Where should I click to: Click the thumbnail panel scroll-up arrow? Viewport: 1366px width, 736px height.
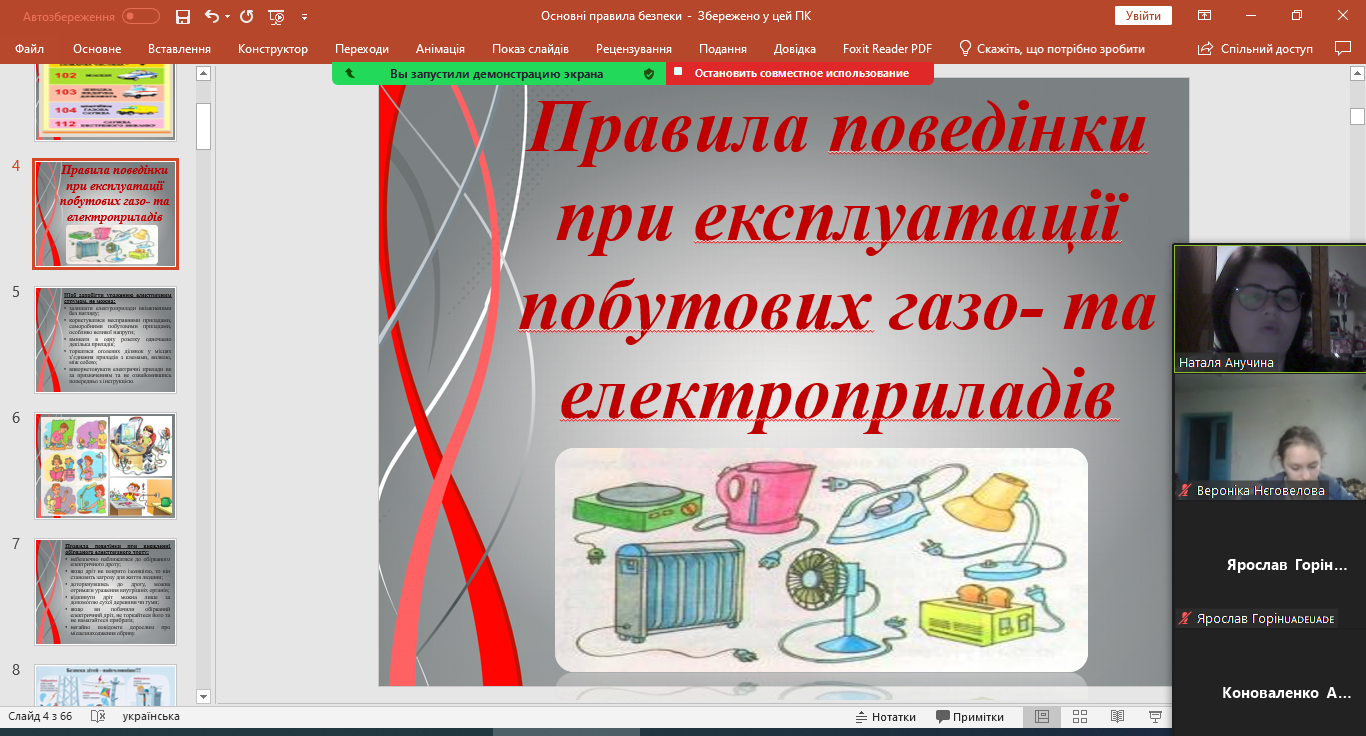point(203,73)
